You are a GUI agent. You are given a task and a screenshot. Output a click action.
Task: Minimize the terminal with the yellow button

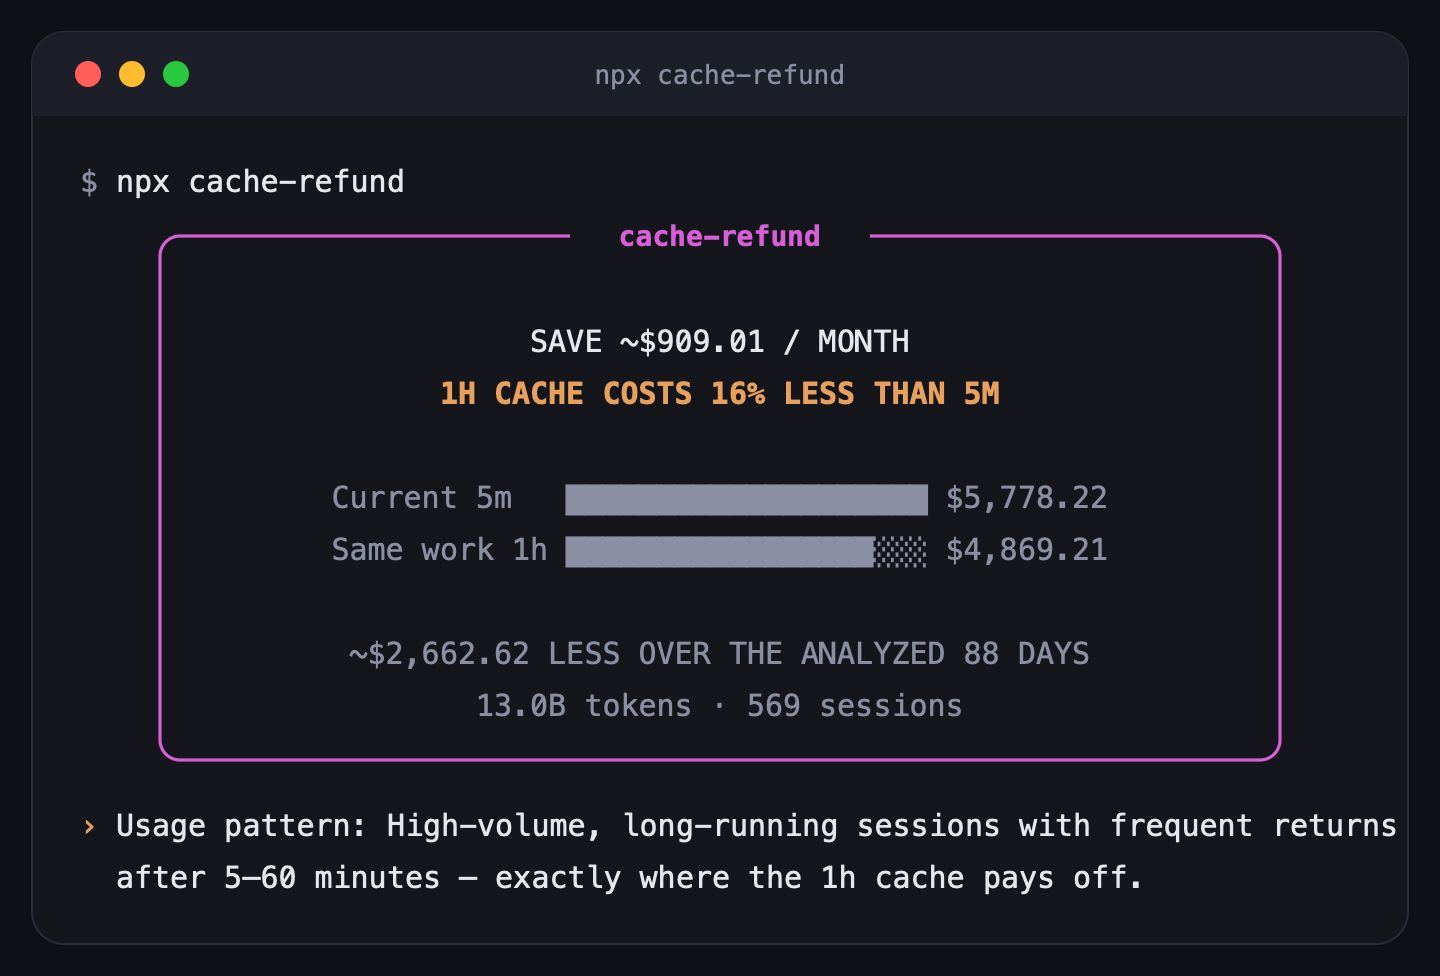132,74
